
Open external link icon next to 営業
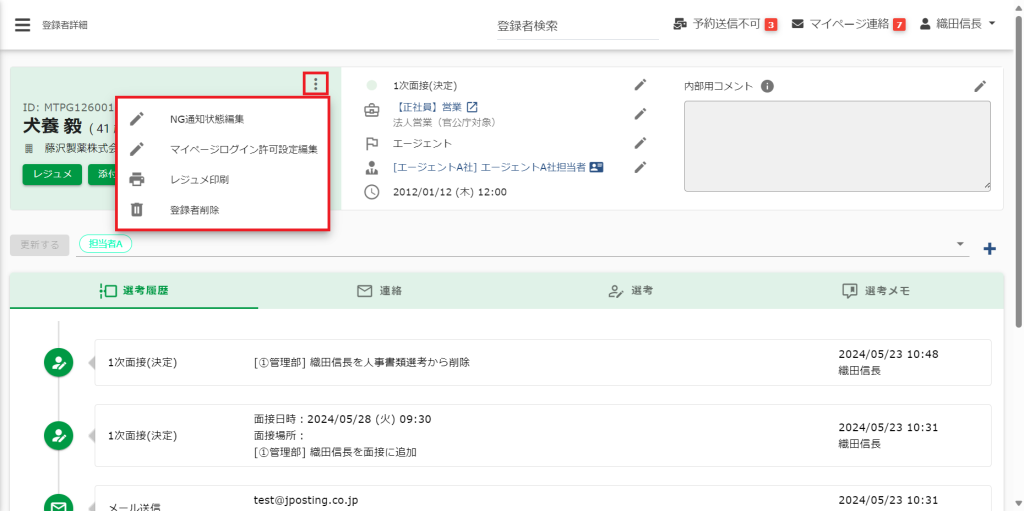pyautogui.click(x=473, y=108)
